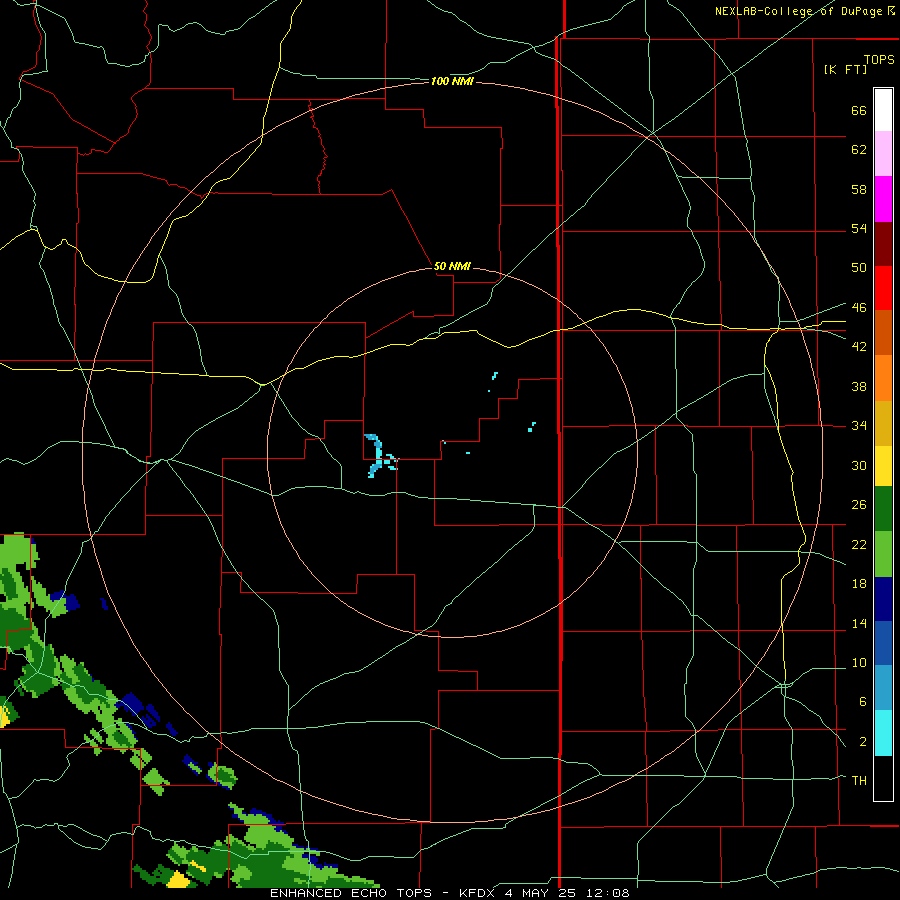Click the "10" legend value
900x900 pixels.
point(859,663)
